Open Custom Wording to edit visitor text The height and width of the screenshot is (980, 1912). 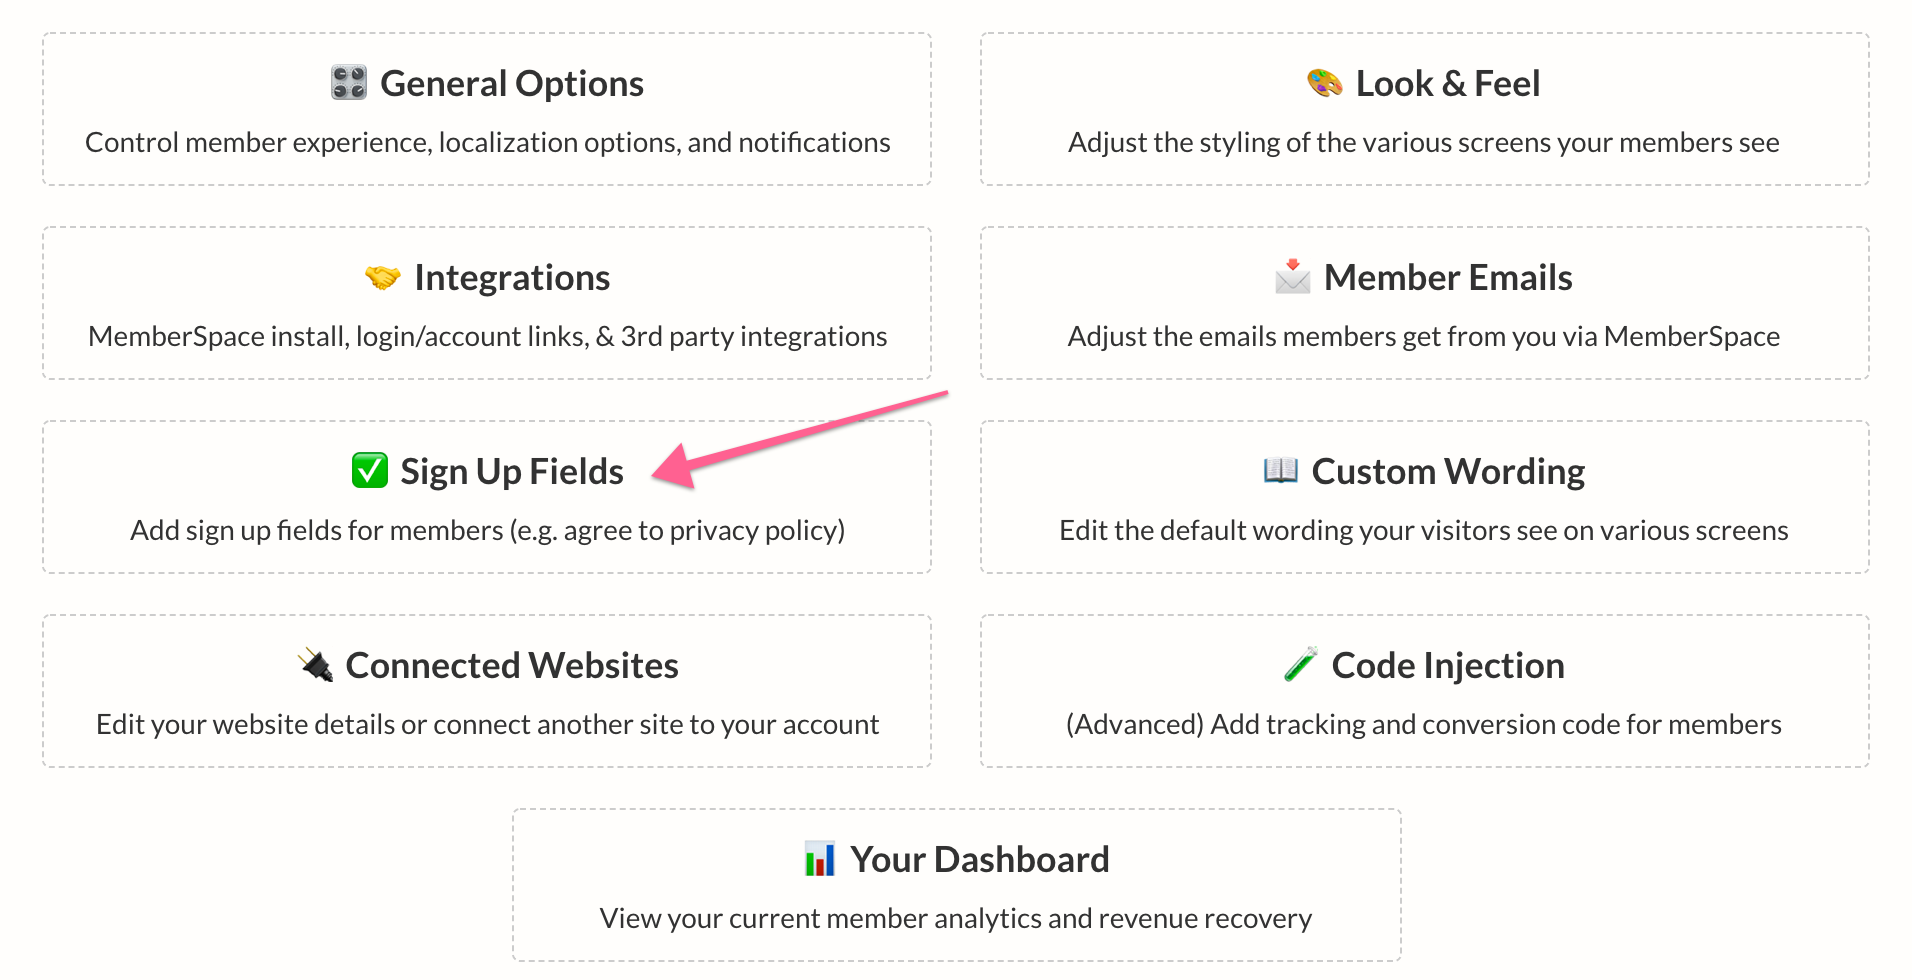pos(1425,497)
